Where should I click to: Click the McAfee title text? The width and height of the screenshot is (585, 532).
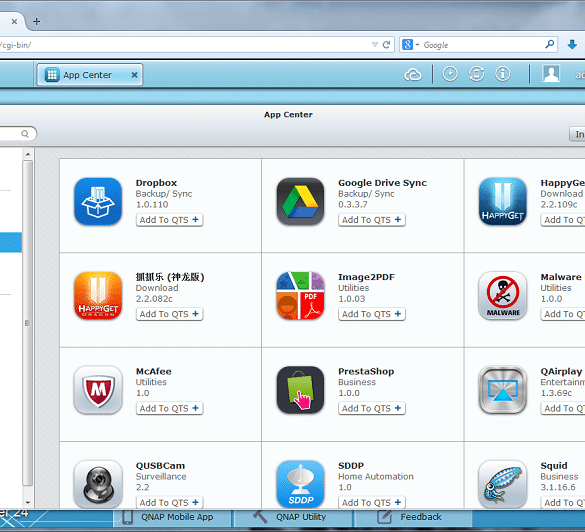(x=154, y=371)
